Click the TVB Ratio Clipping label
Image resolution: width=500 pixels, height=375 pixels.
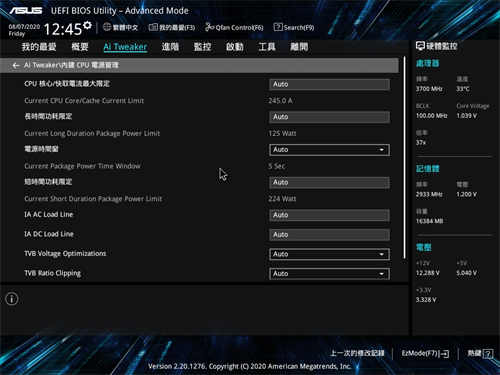point(52,273)
